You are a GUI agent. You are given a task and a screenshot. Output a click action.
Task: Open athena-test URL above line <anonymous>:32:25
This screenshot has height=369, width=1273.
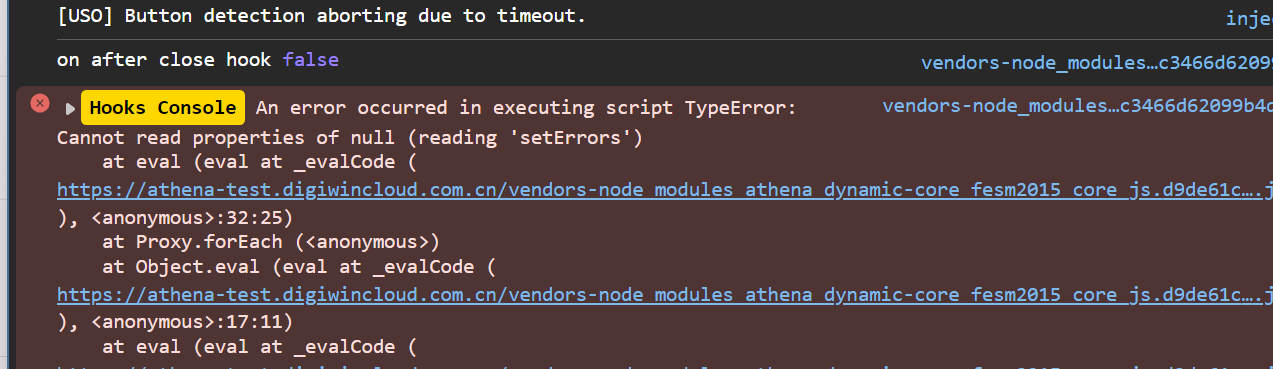pyautogui.click(x=665, y=190)
